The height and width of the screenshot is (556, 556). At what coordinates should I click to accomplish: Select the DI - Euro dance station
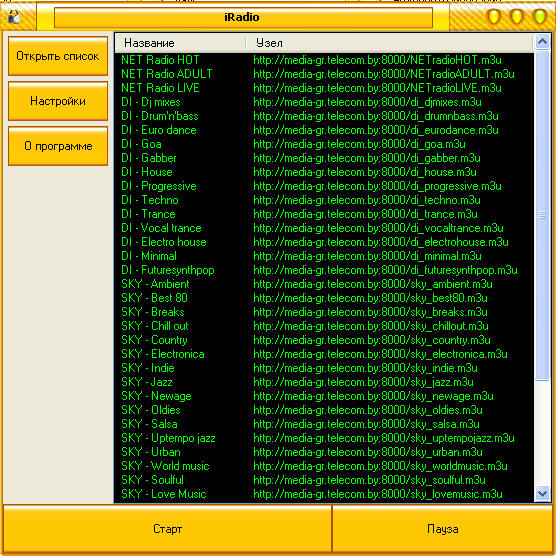(x=159, y=130)
